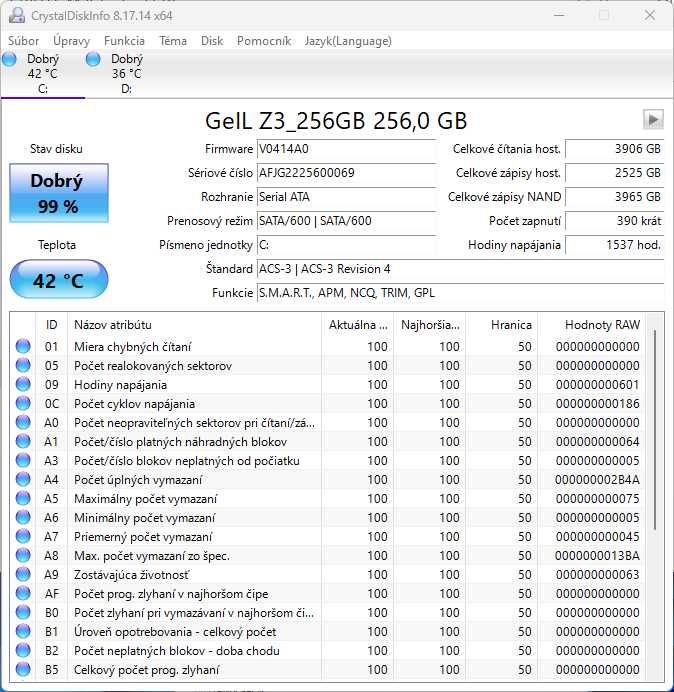Click the status orb in row A5
The width and height of the screenshot is (674, 692).
pos(23,498)
